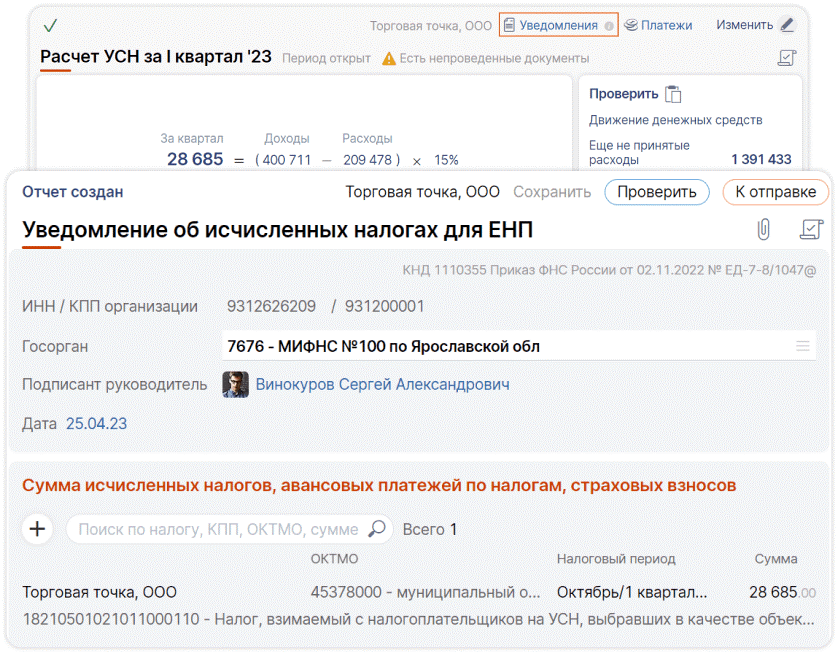Open Платежи payments section
The image size is (838, 654).
(x=658, y=25)
